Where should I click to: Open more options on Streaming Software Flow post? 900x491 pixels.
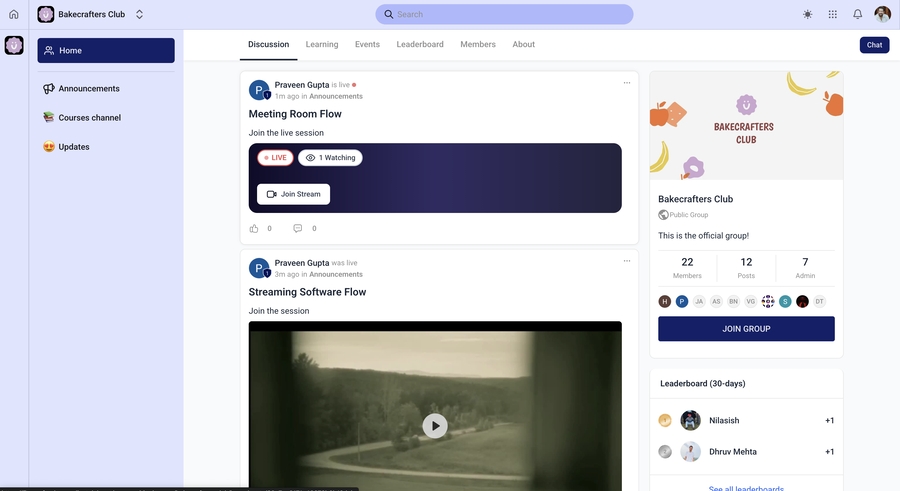coord(627,261)
